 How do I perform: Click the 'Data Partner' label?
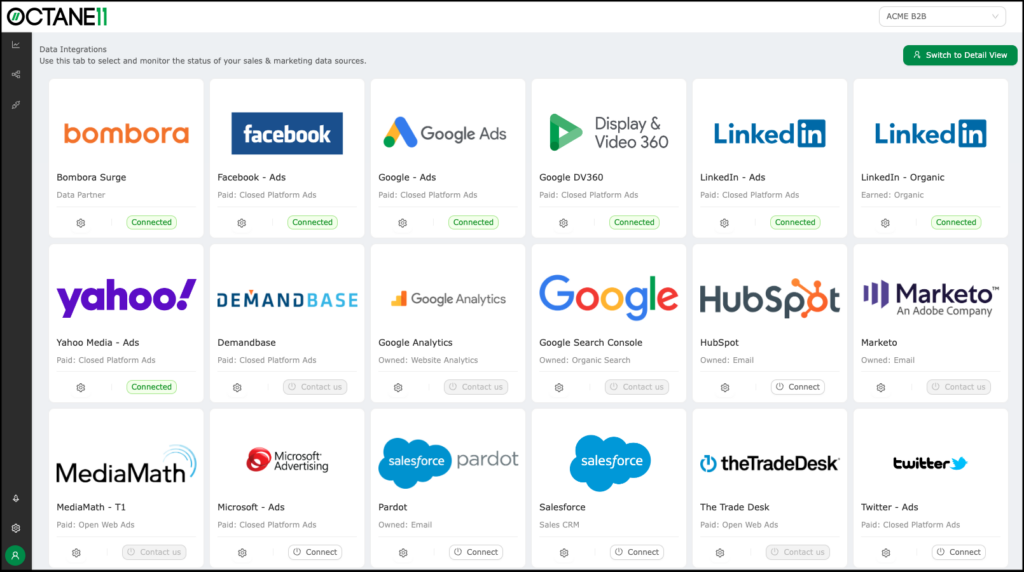point(80,195)
